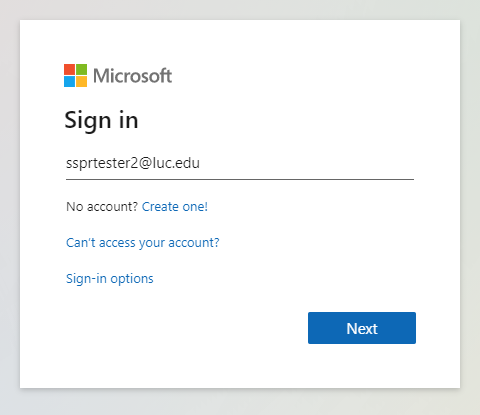Click the "ssprtester2" part of the email
480x415 pixels.
(x=102, y=163)
